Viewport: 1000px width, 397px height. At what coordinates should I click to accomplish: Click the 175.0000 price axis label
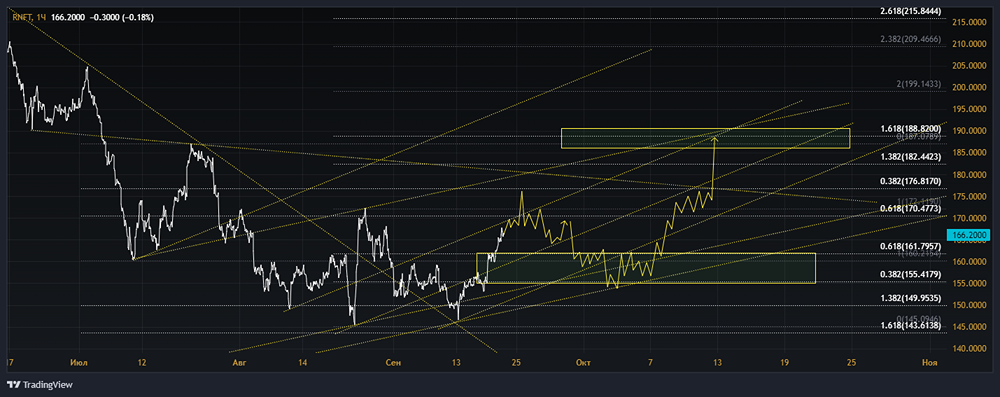969,197
